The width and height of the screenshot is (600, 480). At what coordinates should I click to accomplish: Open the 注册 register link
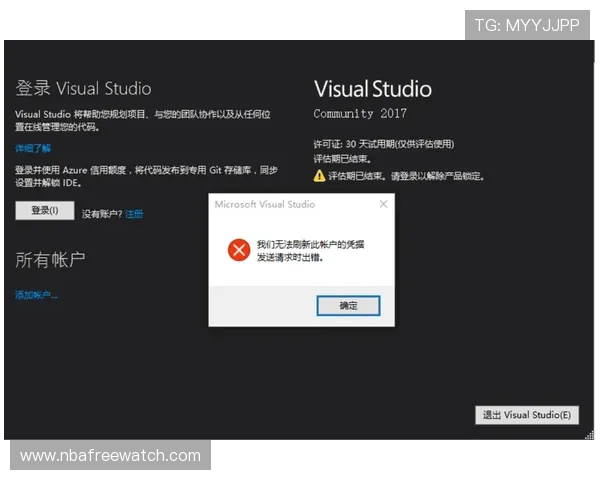click(134, 214)
